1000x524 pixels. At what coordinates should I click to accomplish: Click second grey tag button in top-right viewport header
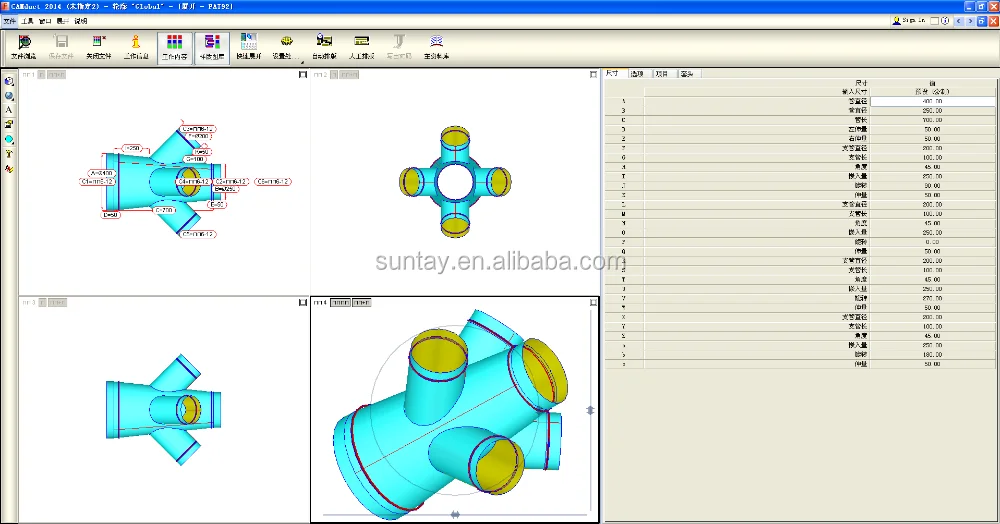(349, 75)
